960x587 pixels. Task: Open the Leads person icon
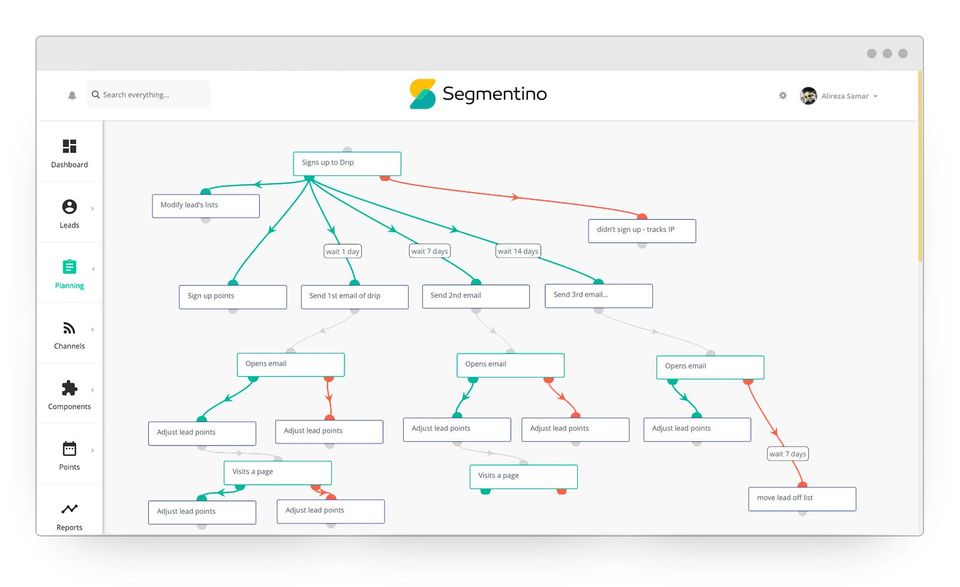click(69, 206)
